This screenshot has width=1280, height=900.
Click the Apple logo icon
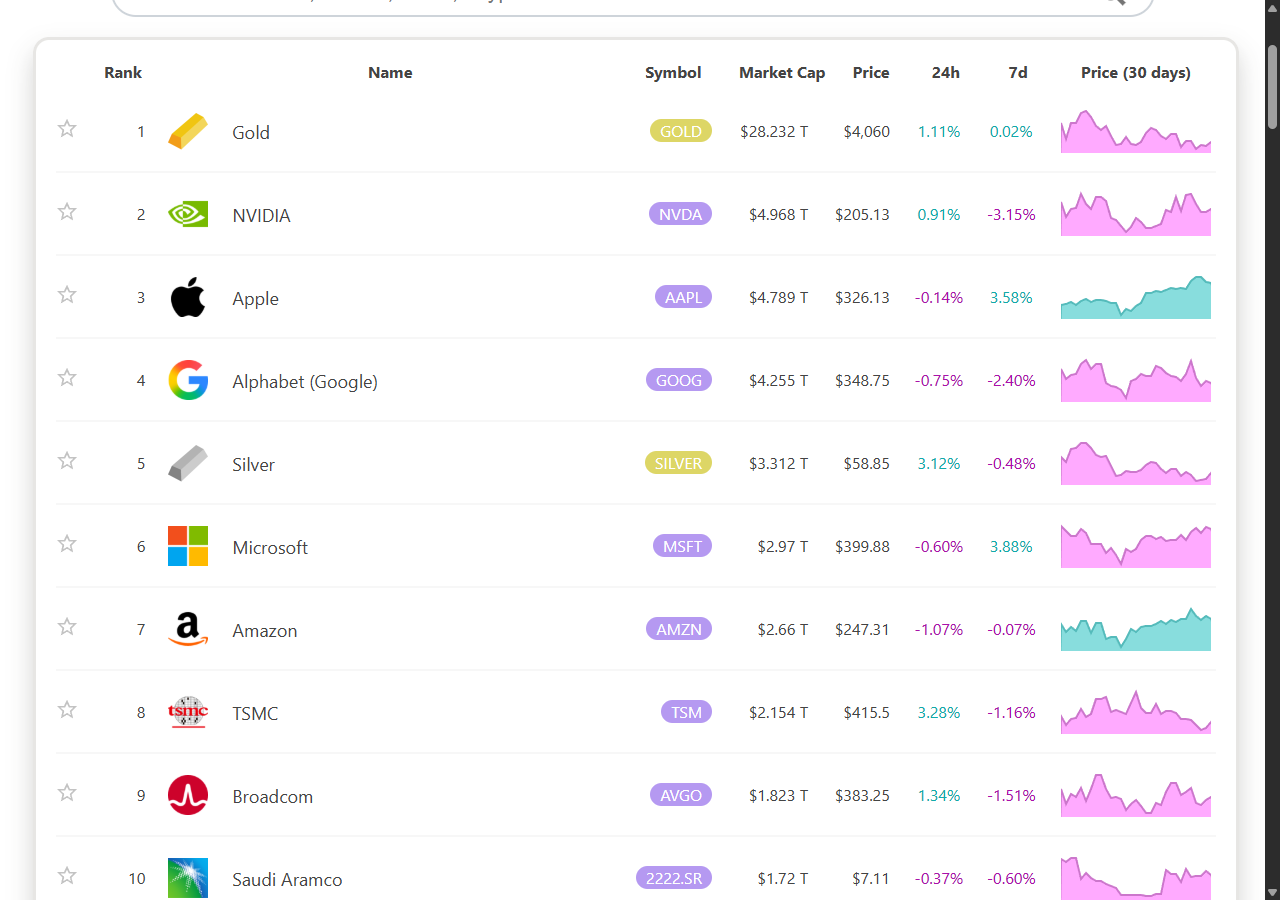(188, 298)
